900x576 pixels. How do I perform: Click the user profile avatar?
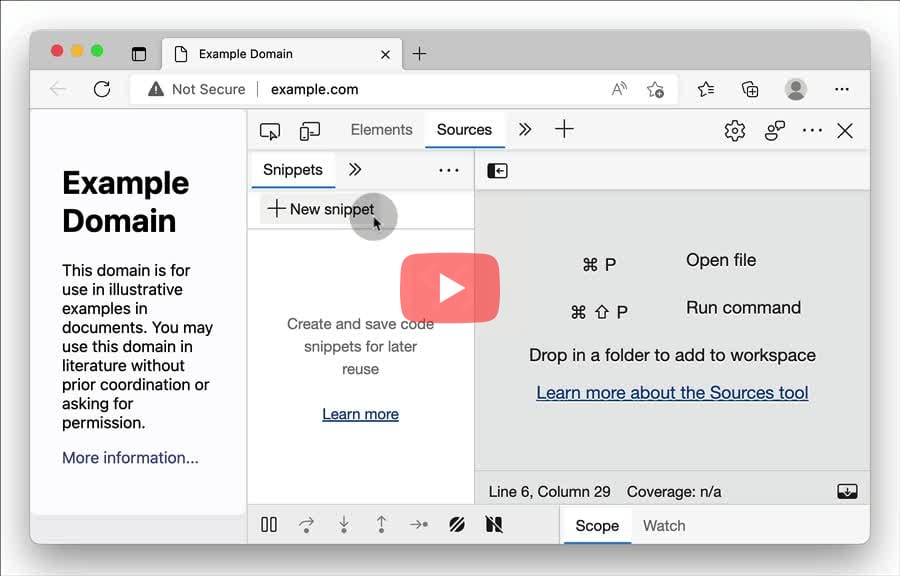pyautogui.click(x=796, y=89)
